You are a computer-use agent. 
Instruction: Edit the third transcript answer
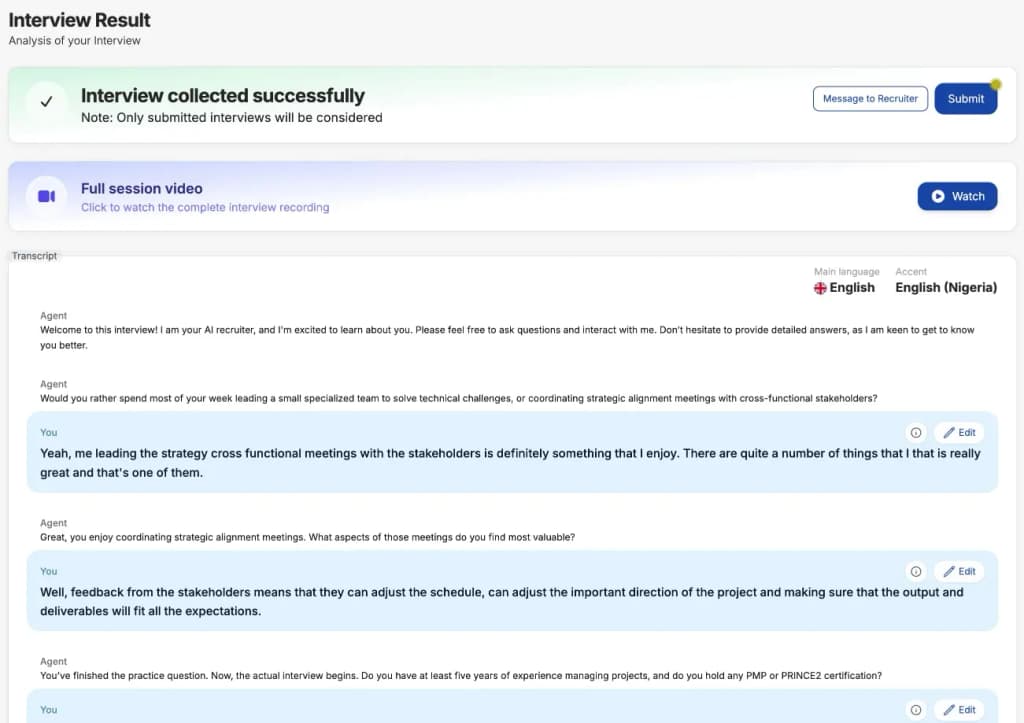tap(959, 710)
